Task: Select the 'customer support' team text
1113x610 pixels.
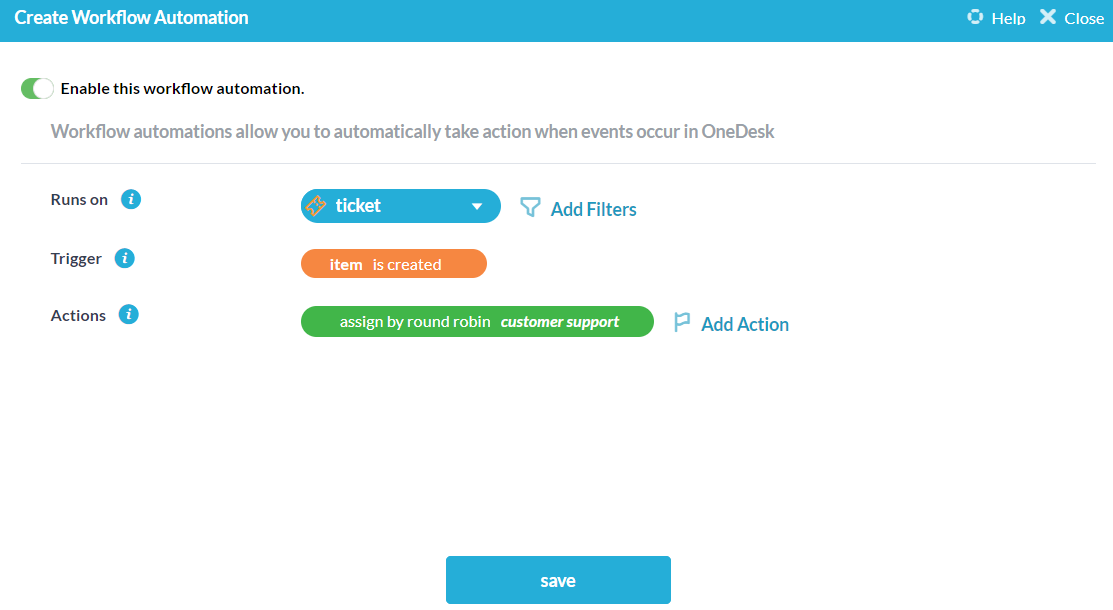Action: (x=560, y=322)
